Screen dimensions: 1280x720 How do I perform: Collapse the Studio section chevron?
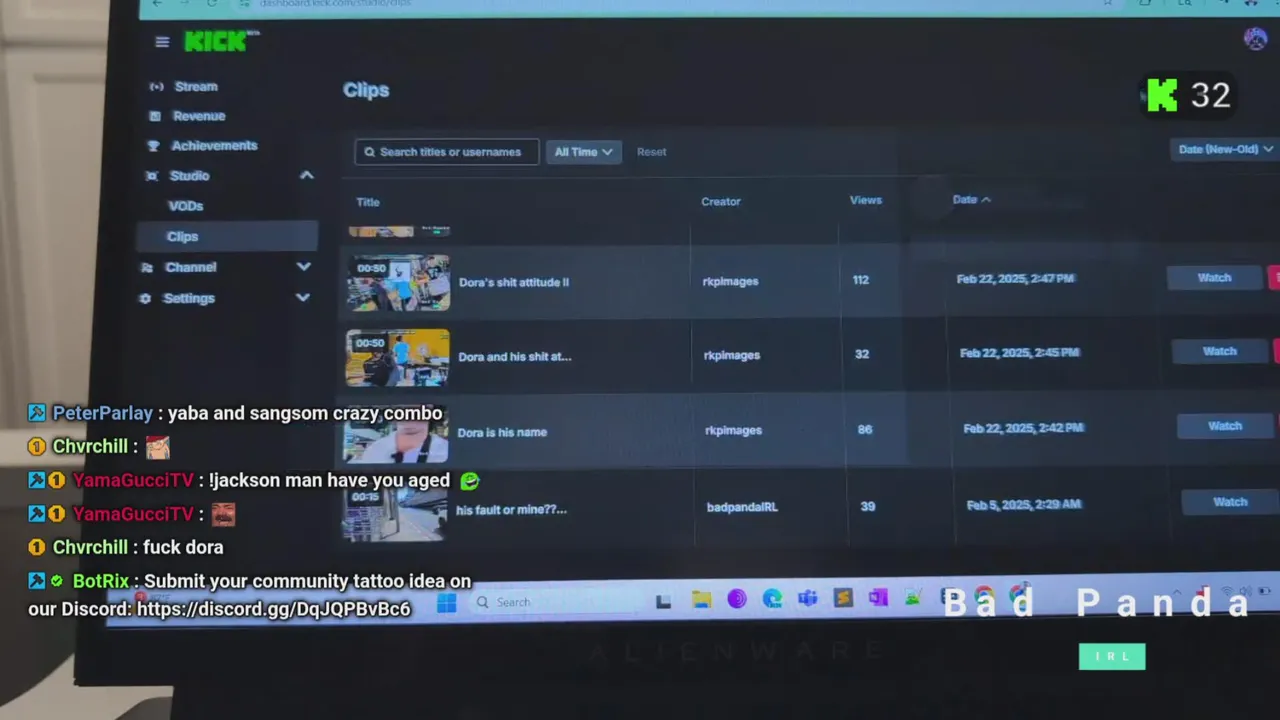307,175
